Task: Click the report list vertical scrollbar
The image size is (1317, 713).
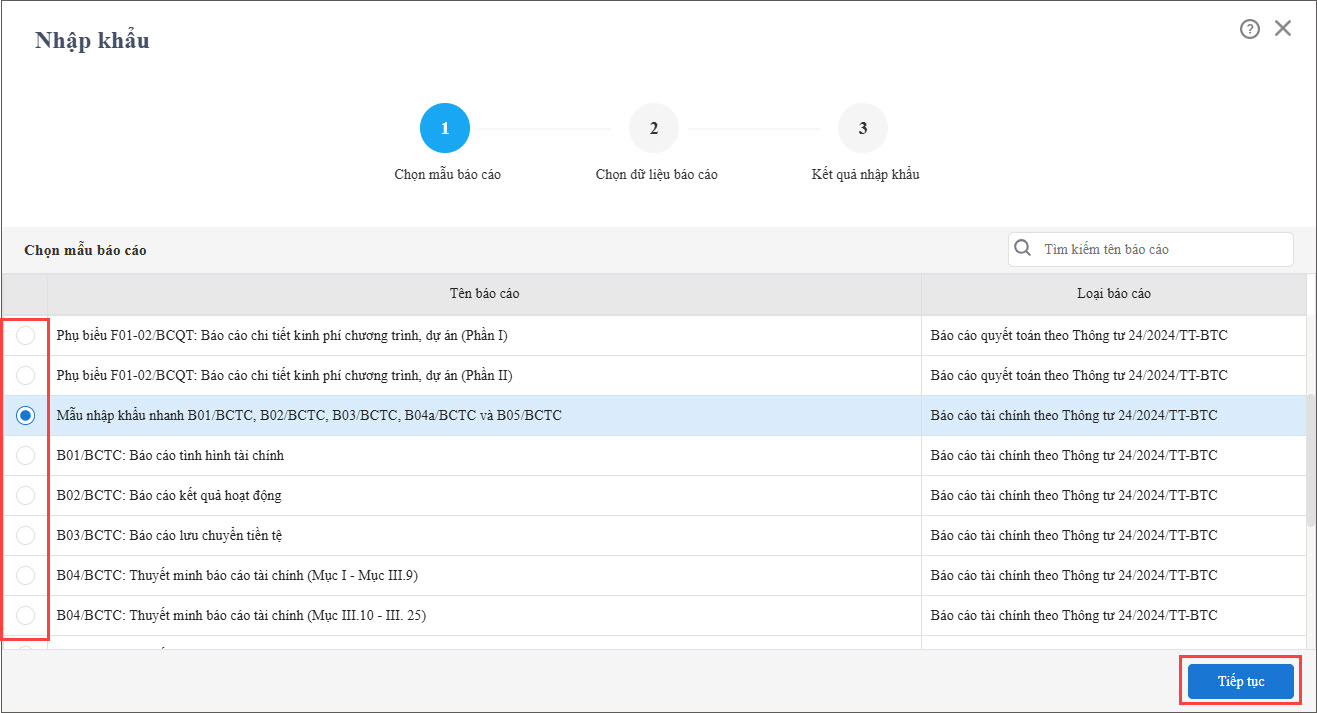Action: click(1311, 460)
